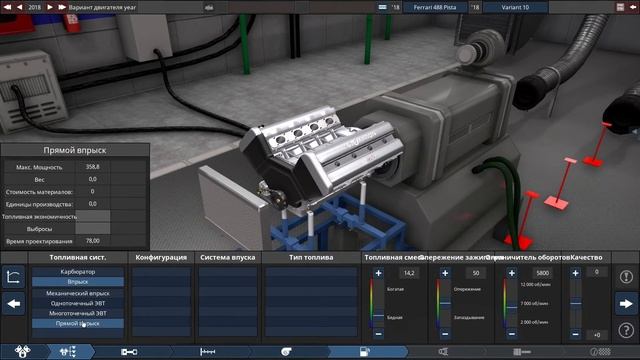Click the 2018 year display
The height and width of the screenshot is (360, 640).
(x=34, y=7)
